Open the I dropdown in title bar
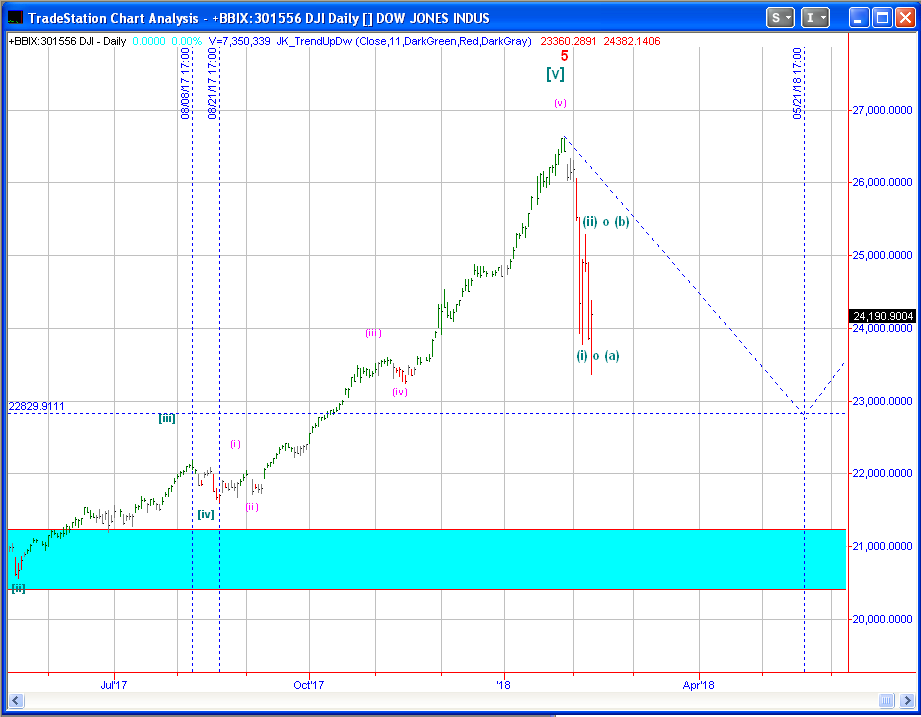 (x=816, y=17)
